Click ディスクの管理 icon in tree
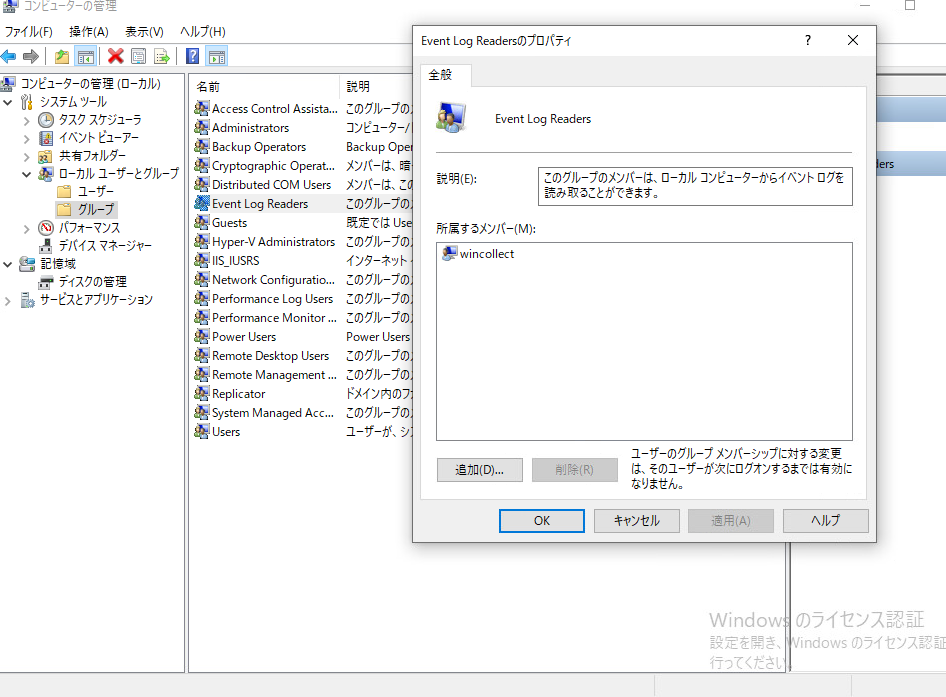The height and width of the screenshot is (697, 946). (46, 282)
